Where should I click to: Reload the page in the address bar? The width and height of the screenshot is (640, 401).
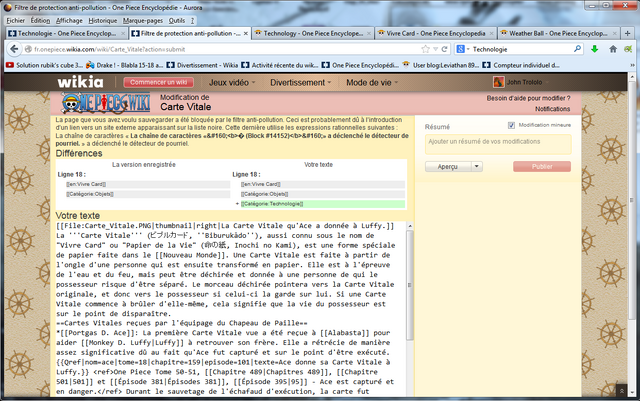click(x=444, y=49)
